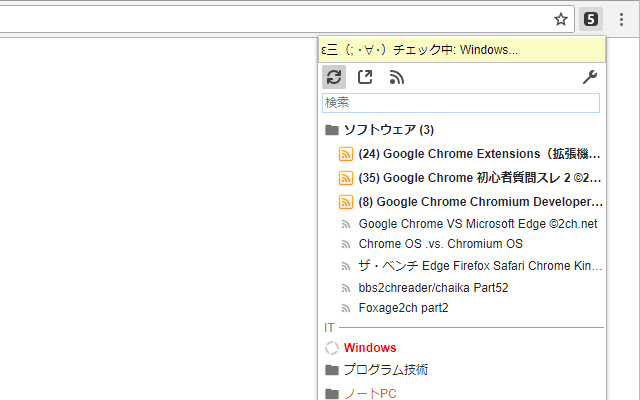This screenshot has width=640, height=400.
Task: Click the RSS feed icon in popup toolbar
Action: click(396, 77)
